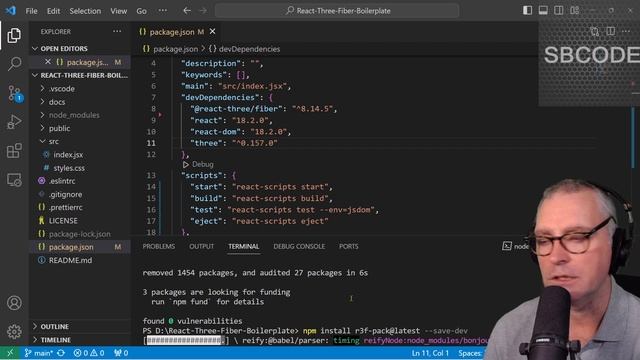
Task: Open the Selection menu
Action: pos(85,11)
